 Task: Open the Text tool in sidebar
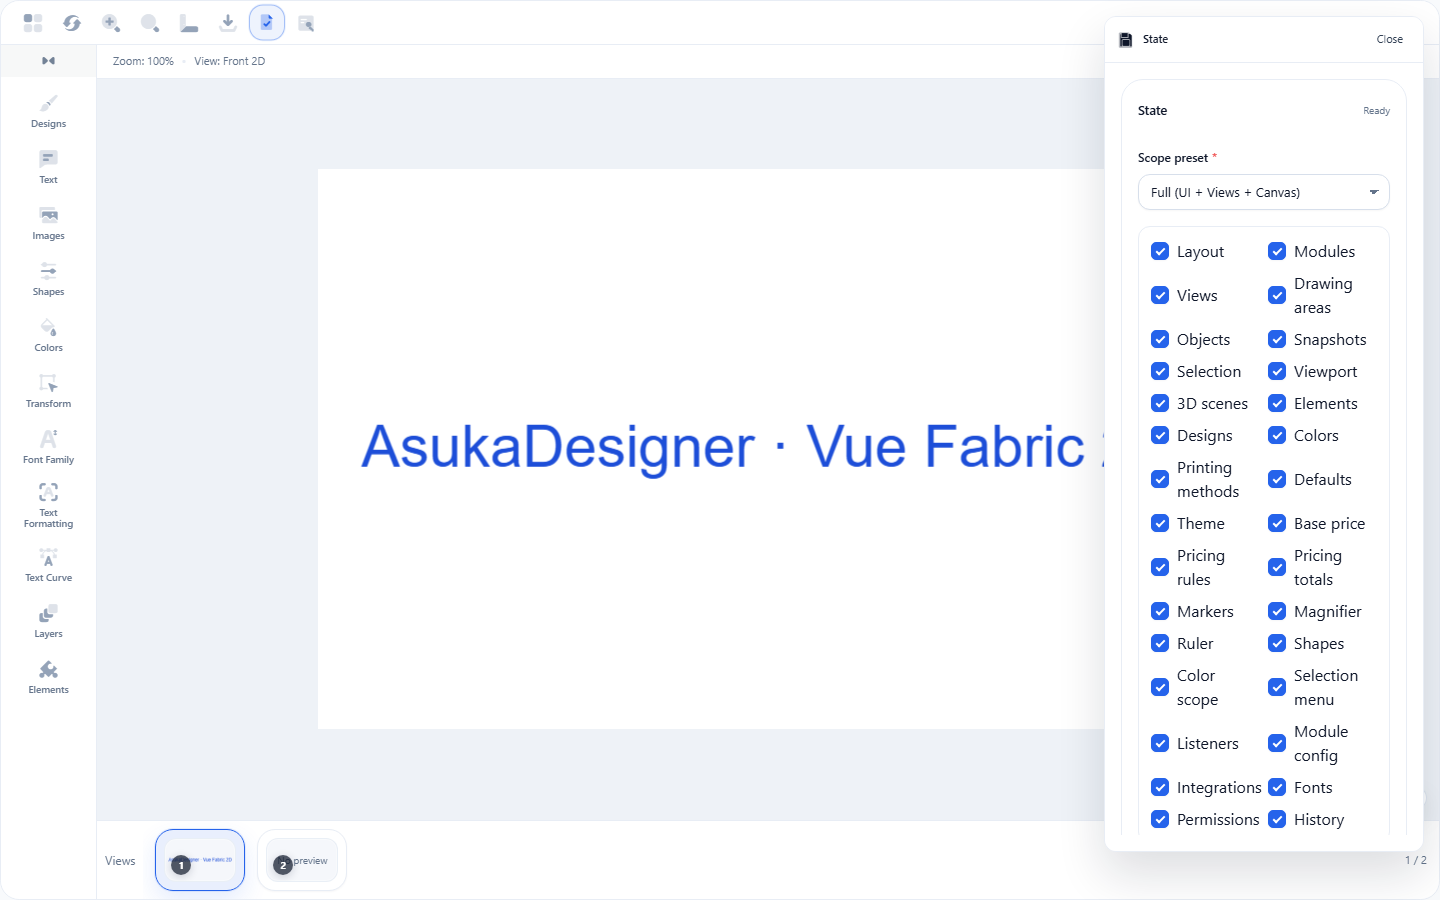tap(48, 168)
